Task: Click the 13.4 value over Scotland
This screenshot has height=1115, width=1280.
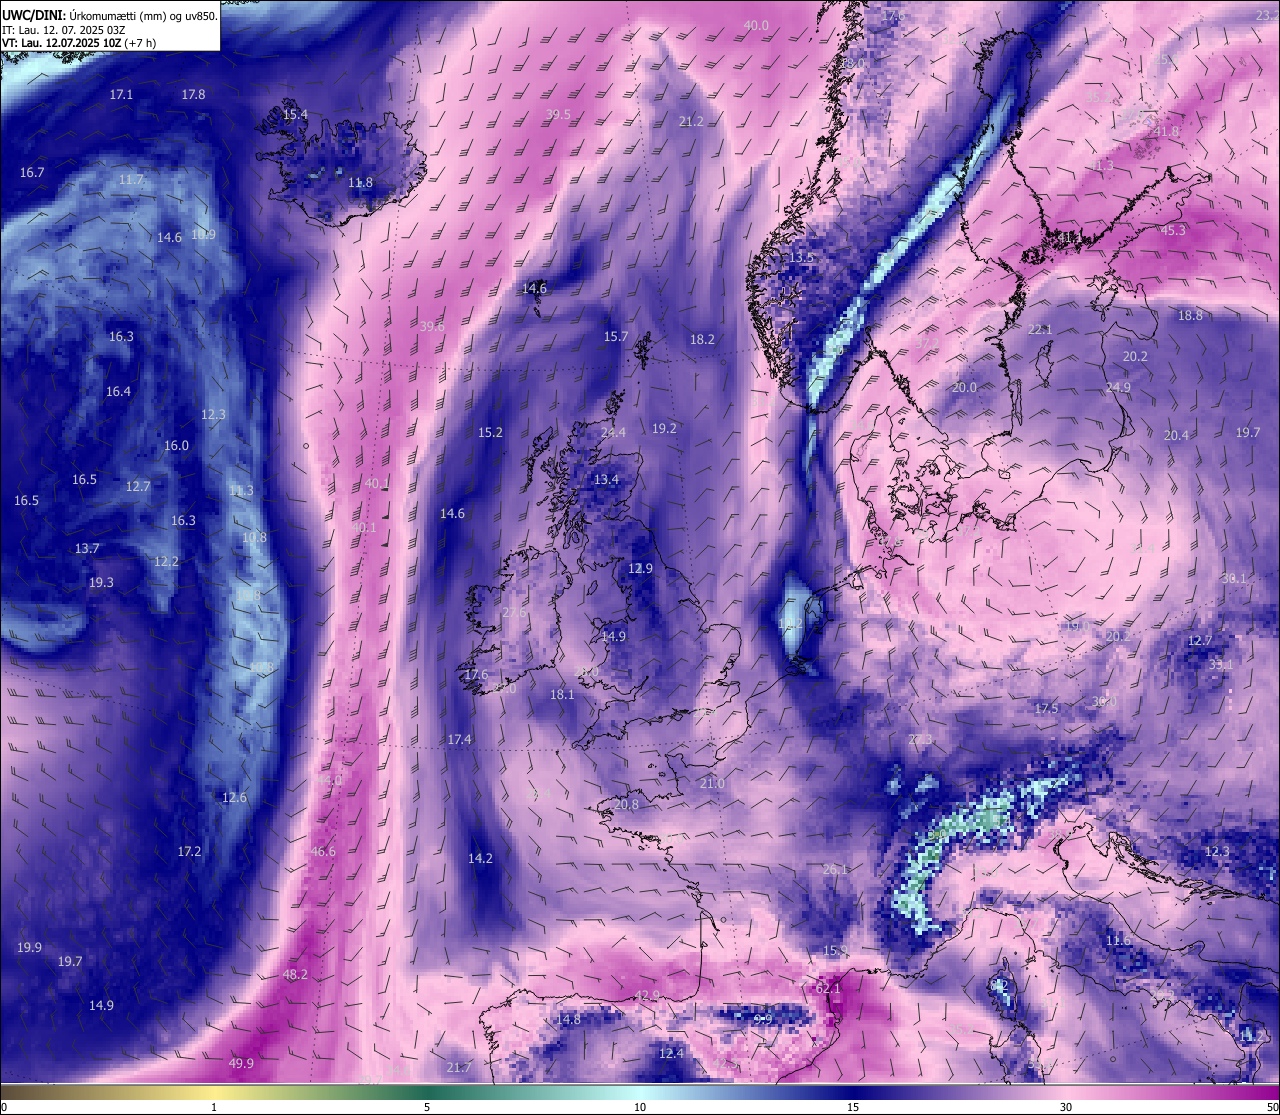Action: point(606,479)
